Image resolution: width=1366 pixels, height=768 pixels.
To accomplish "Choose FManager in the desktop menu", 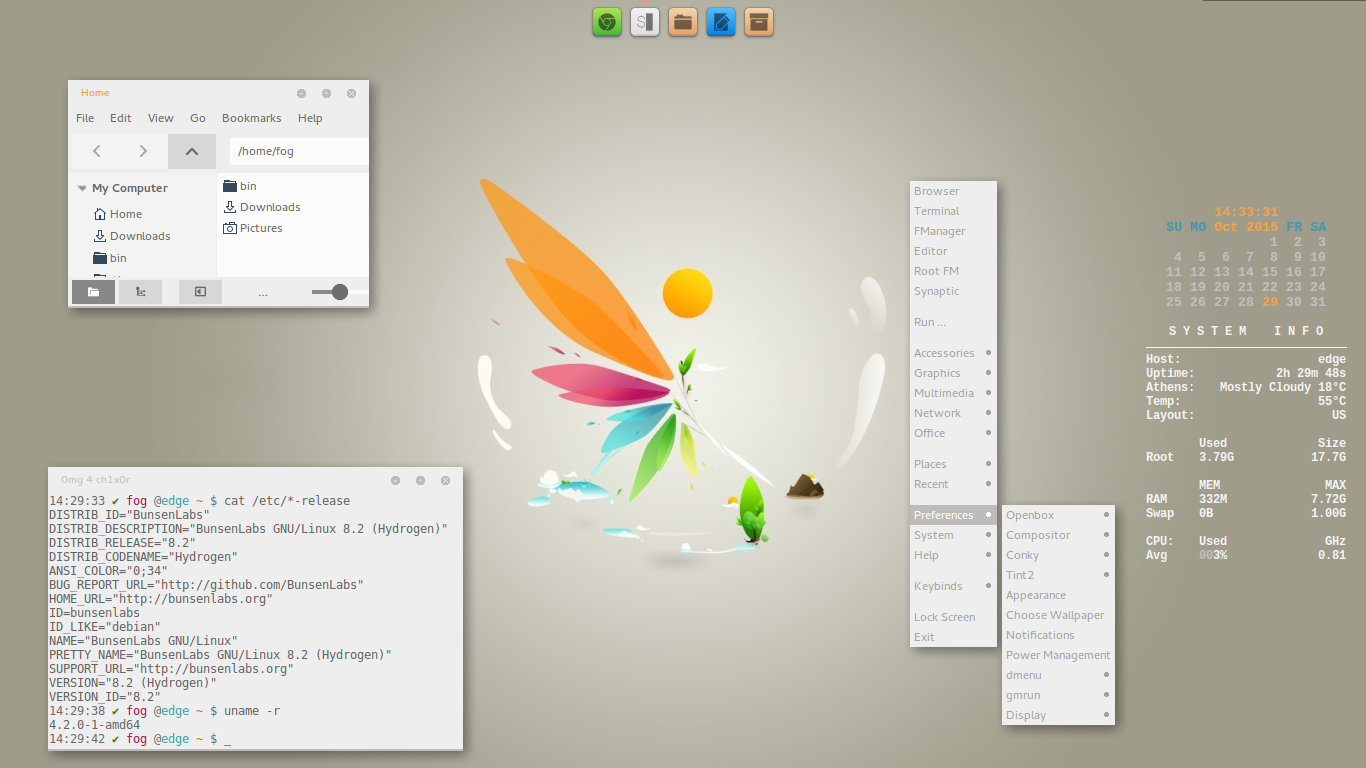I will pos(953,231).
